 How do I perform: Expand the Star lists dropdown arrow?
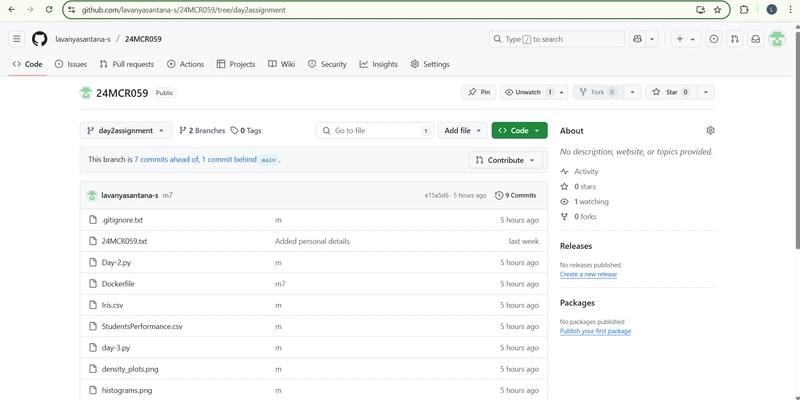706,92
